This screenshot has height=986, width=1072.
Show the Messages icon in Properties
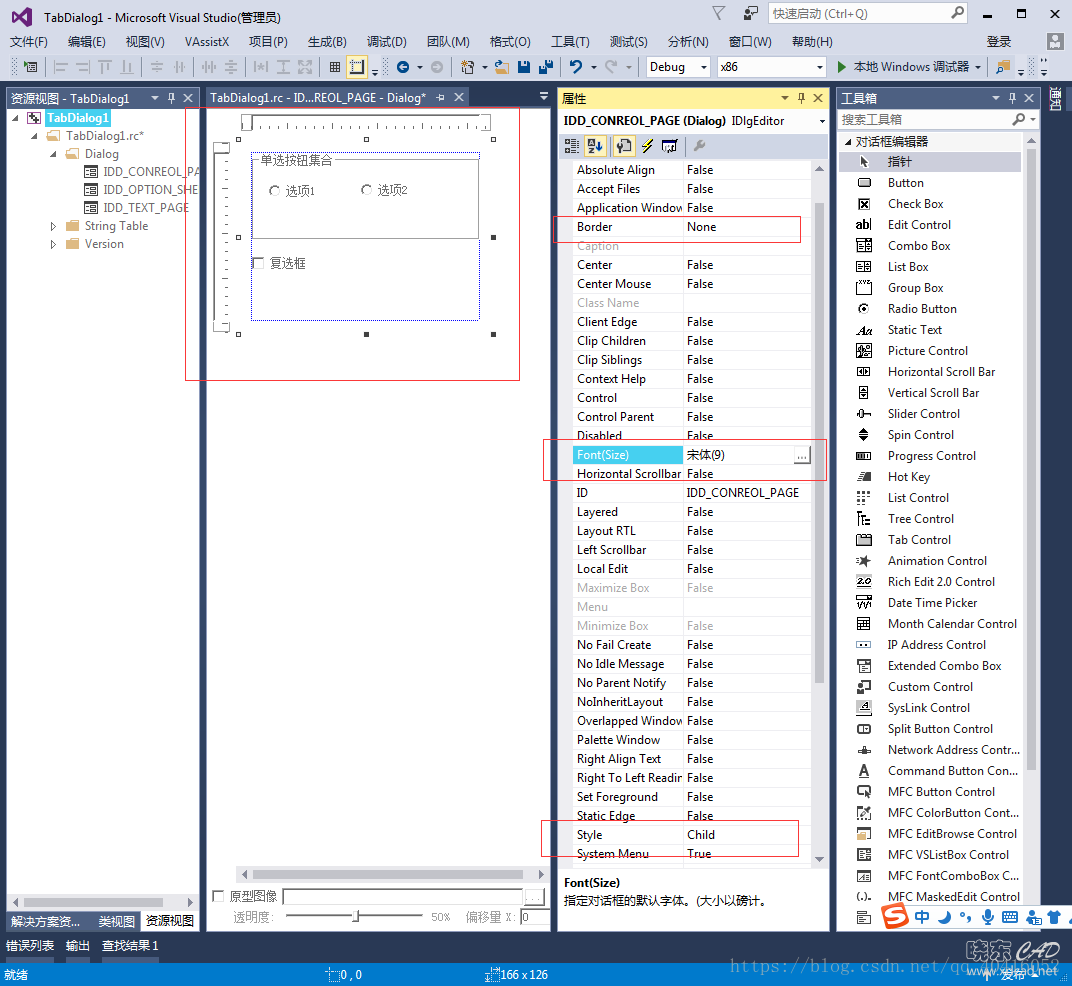click(x=670, y=146)
